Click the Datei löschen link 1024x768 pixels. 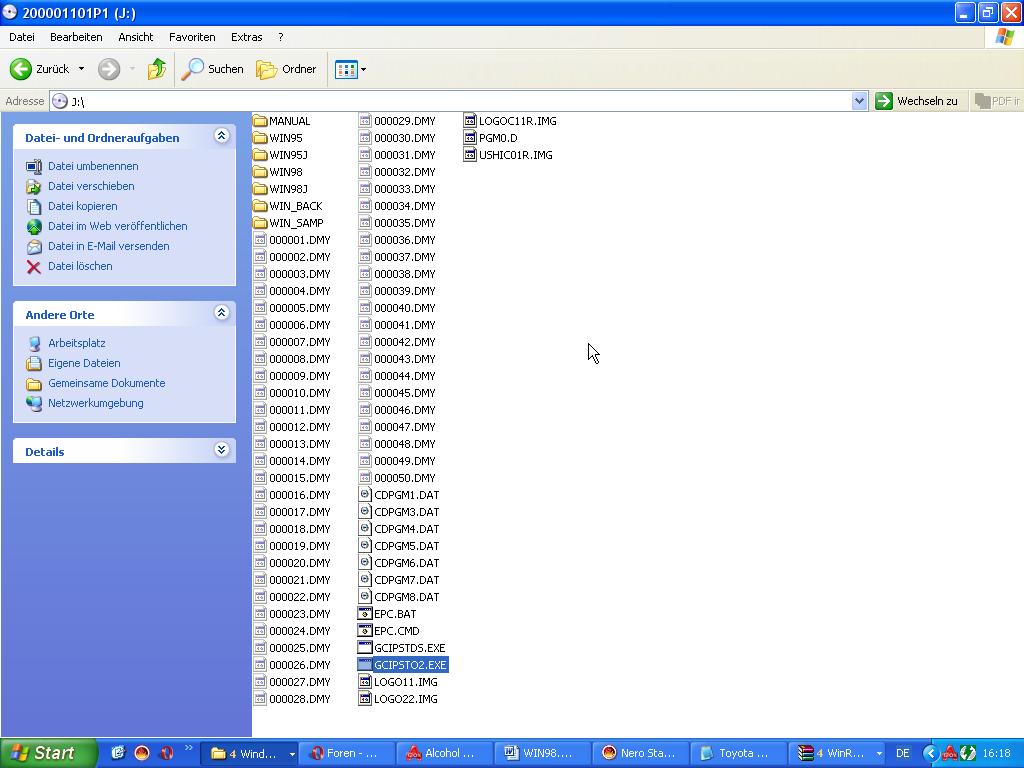[x=80, y=266]
